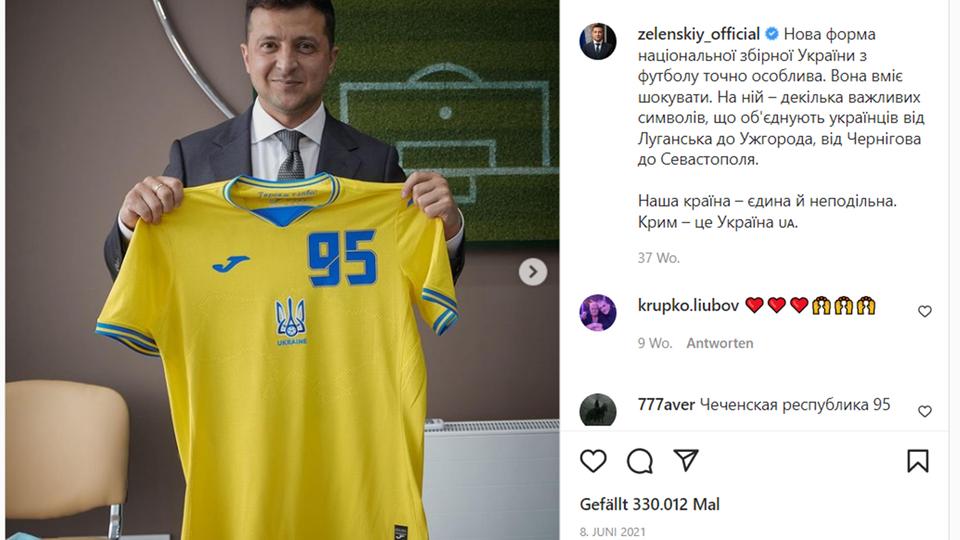Viewport: 960px width, 540px height.
Task: Click the yellow jersey photo
Action: click(x=282, y=270)
